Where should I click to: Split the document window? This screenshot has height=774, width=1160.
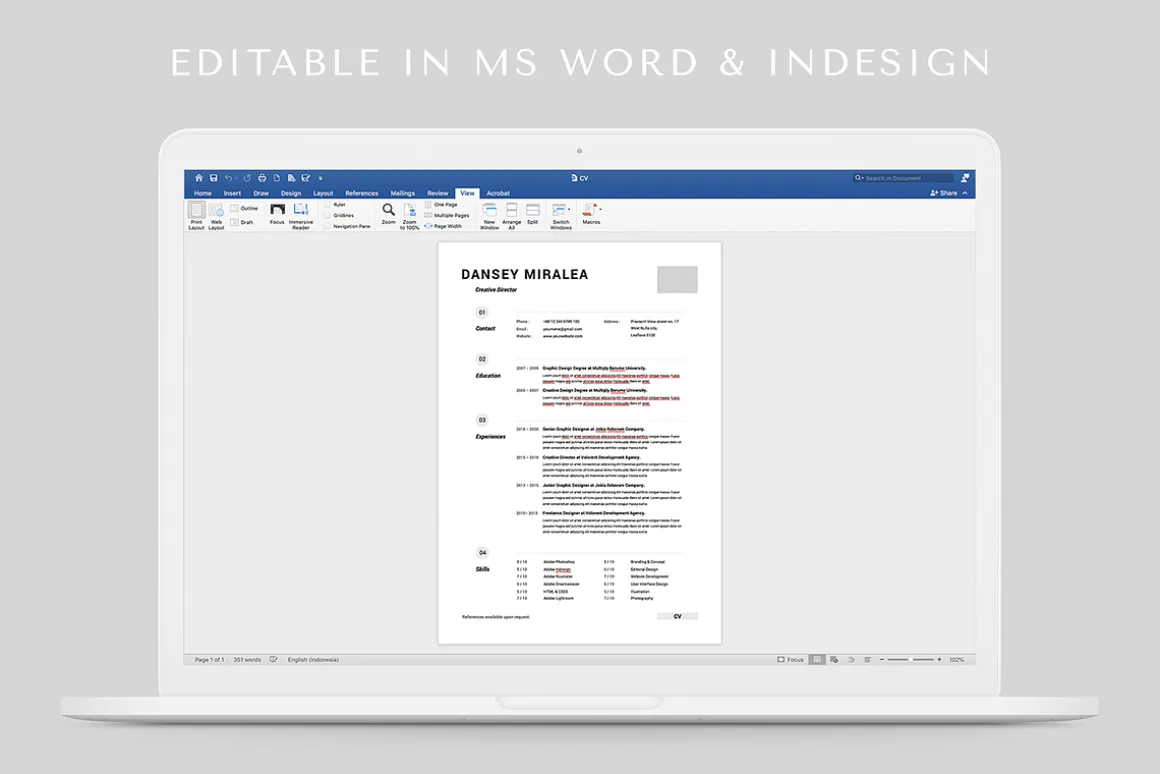533,214
